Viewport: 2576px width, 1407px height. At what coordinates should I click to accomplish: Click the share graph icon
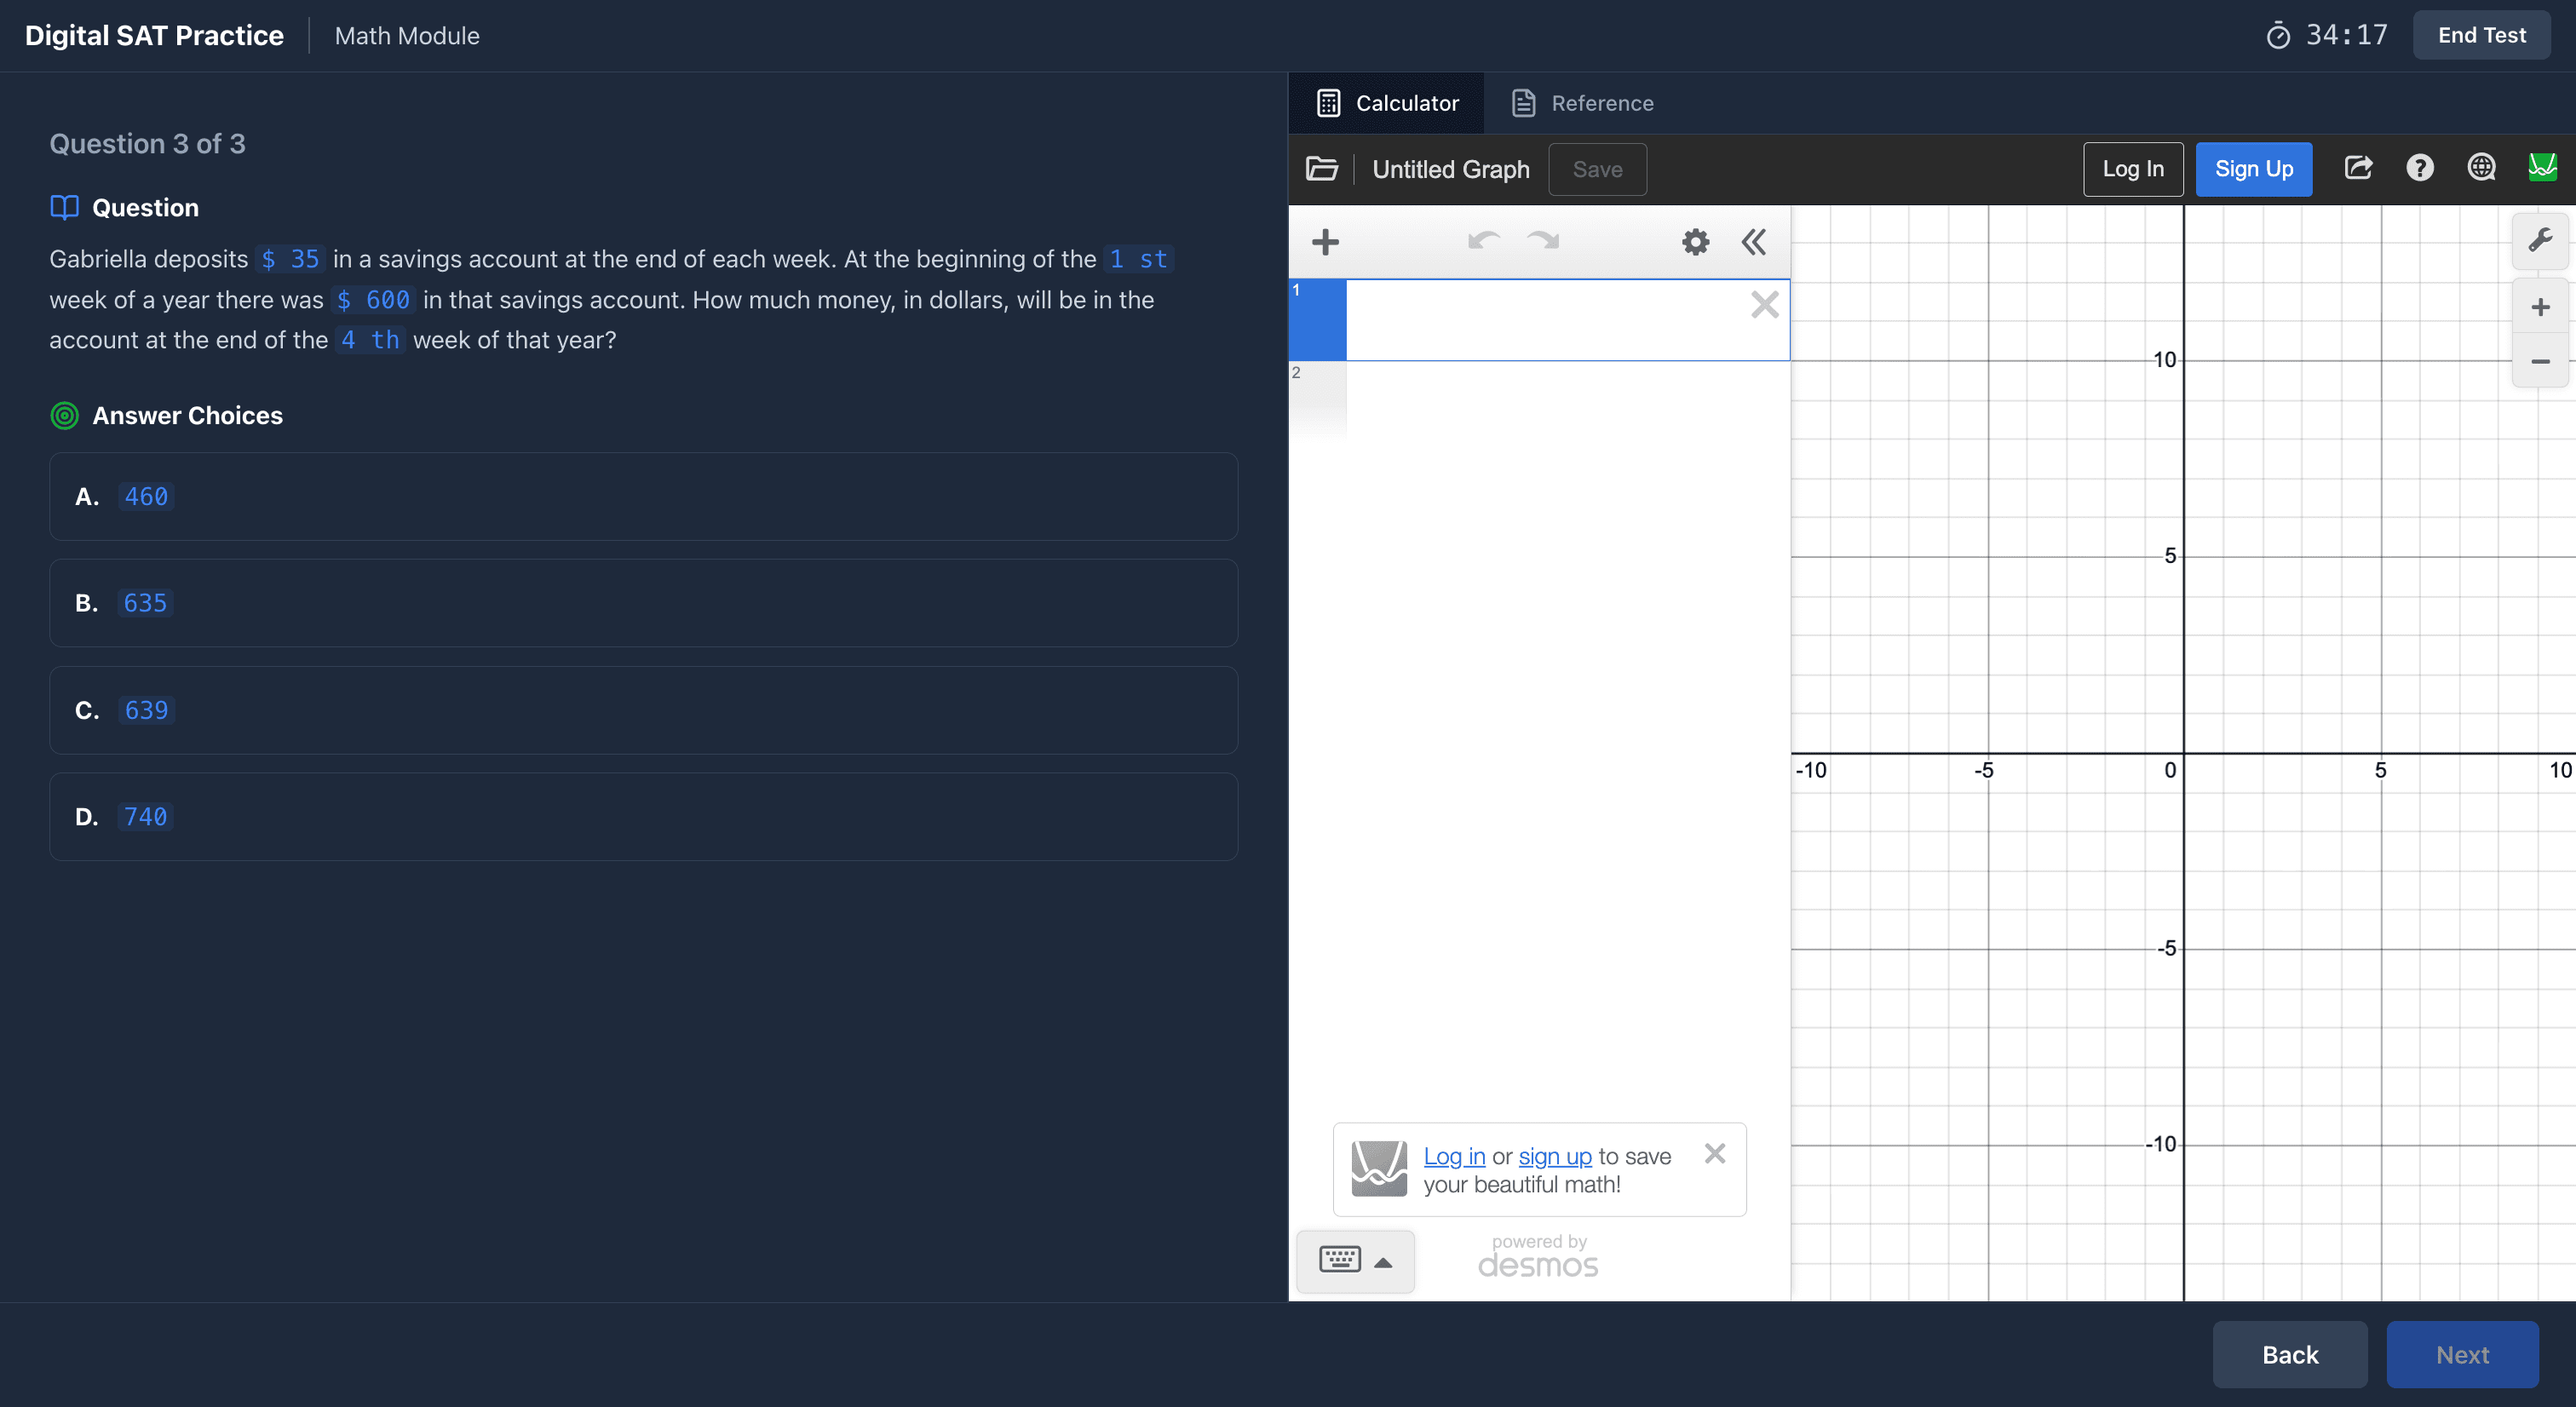[x=2358, y=168]
